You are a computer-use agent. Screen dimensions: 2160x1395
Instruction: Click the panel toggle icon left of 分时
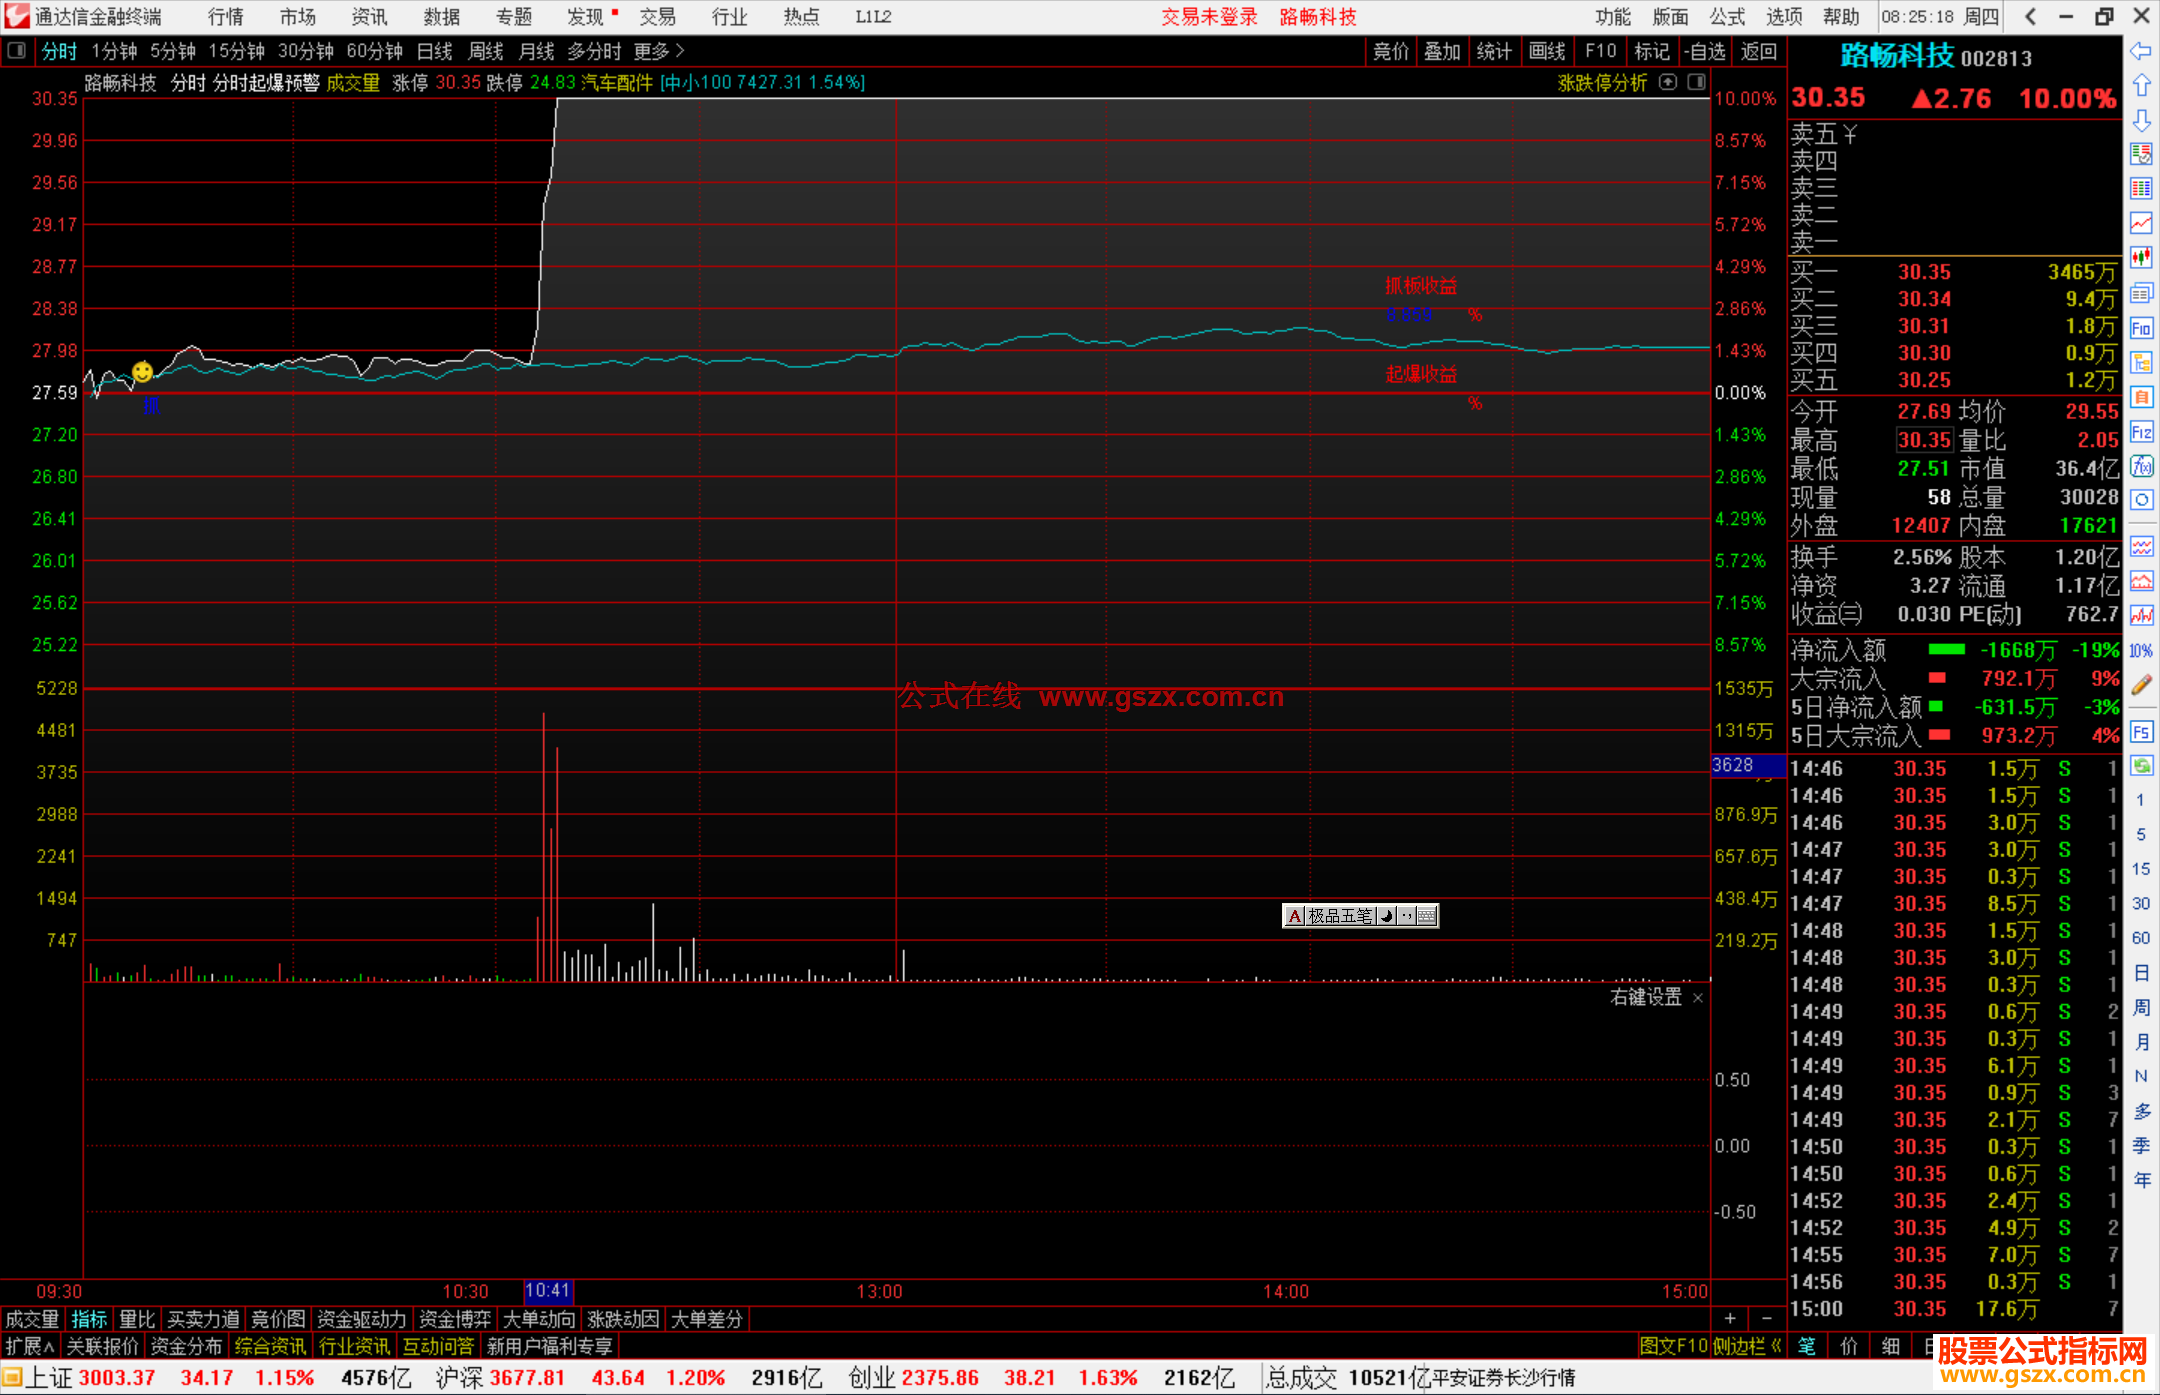click(16, 50)
